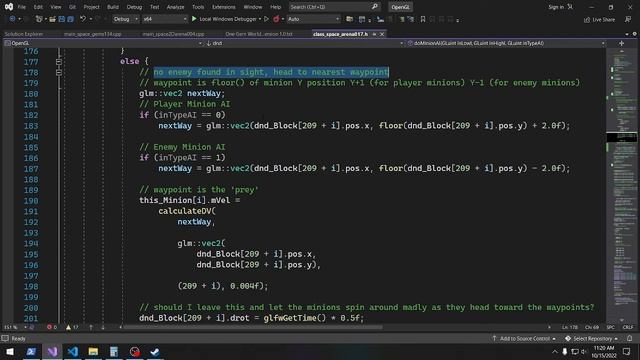Open the One Gem World text file tab
The height and width of the screenshot is (360, 640).
point(259,34)
